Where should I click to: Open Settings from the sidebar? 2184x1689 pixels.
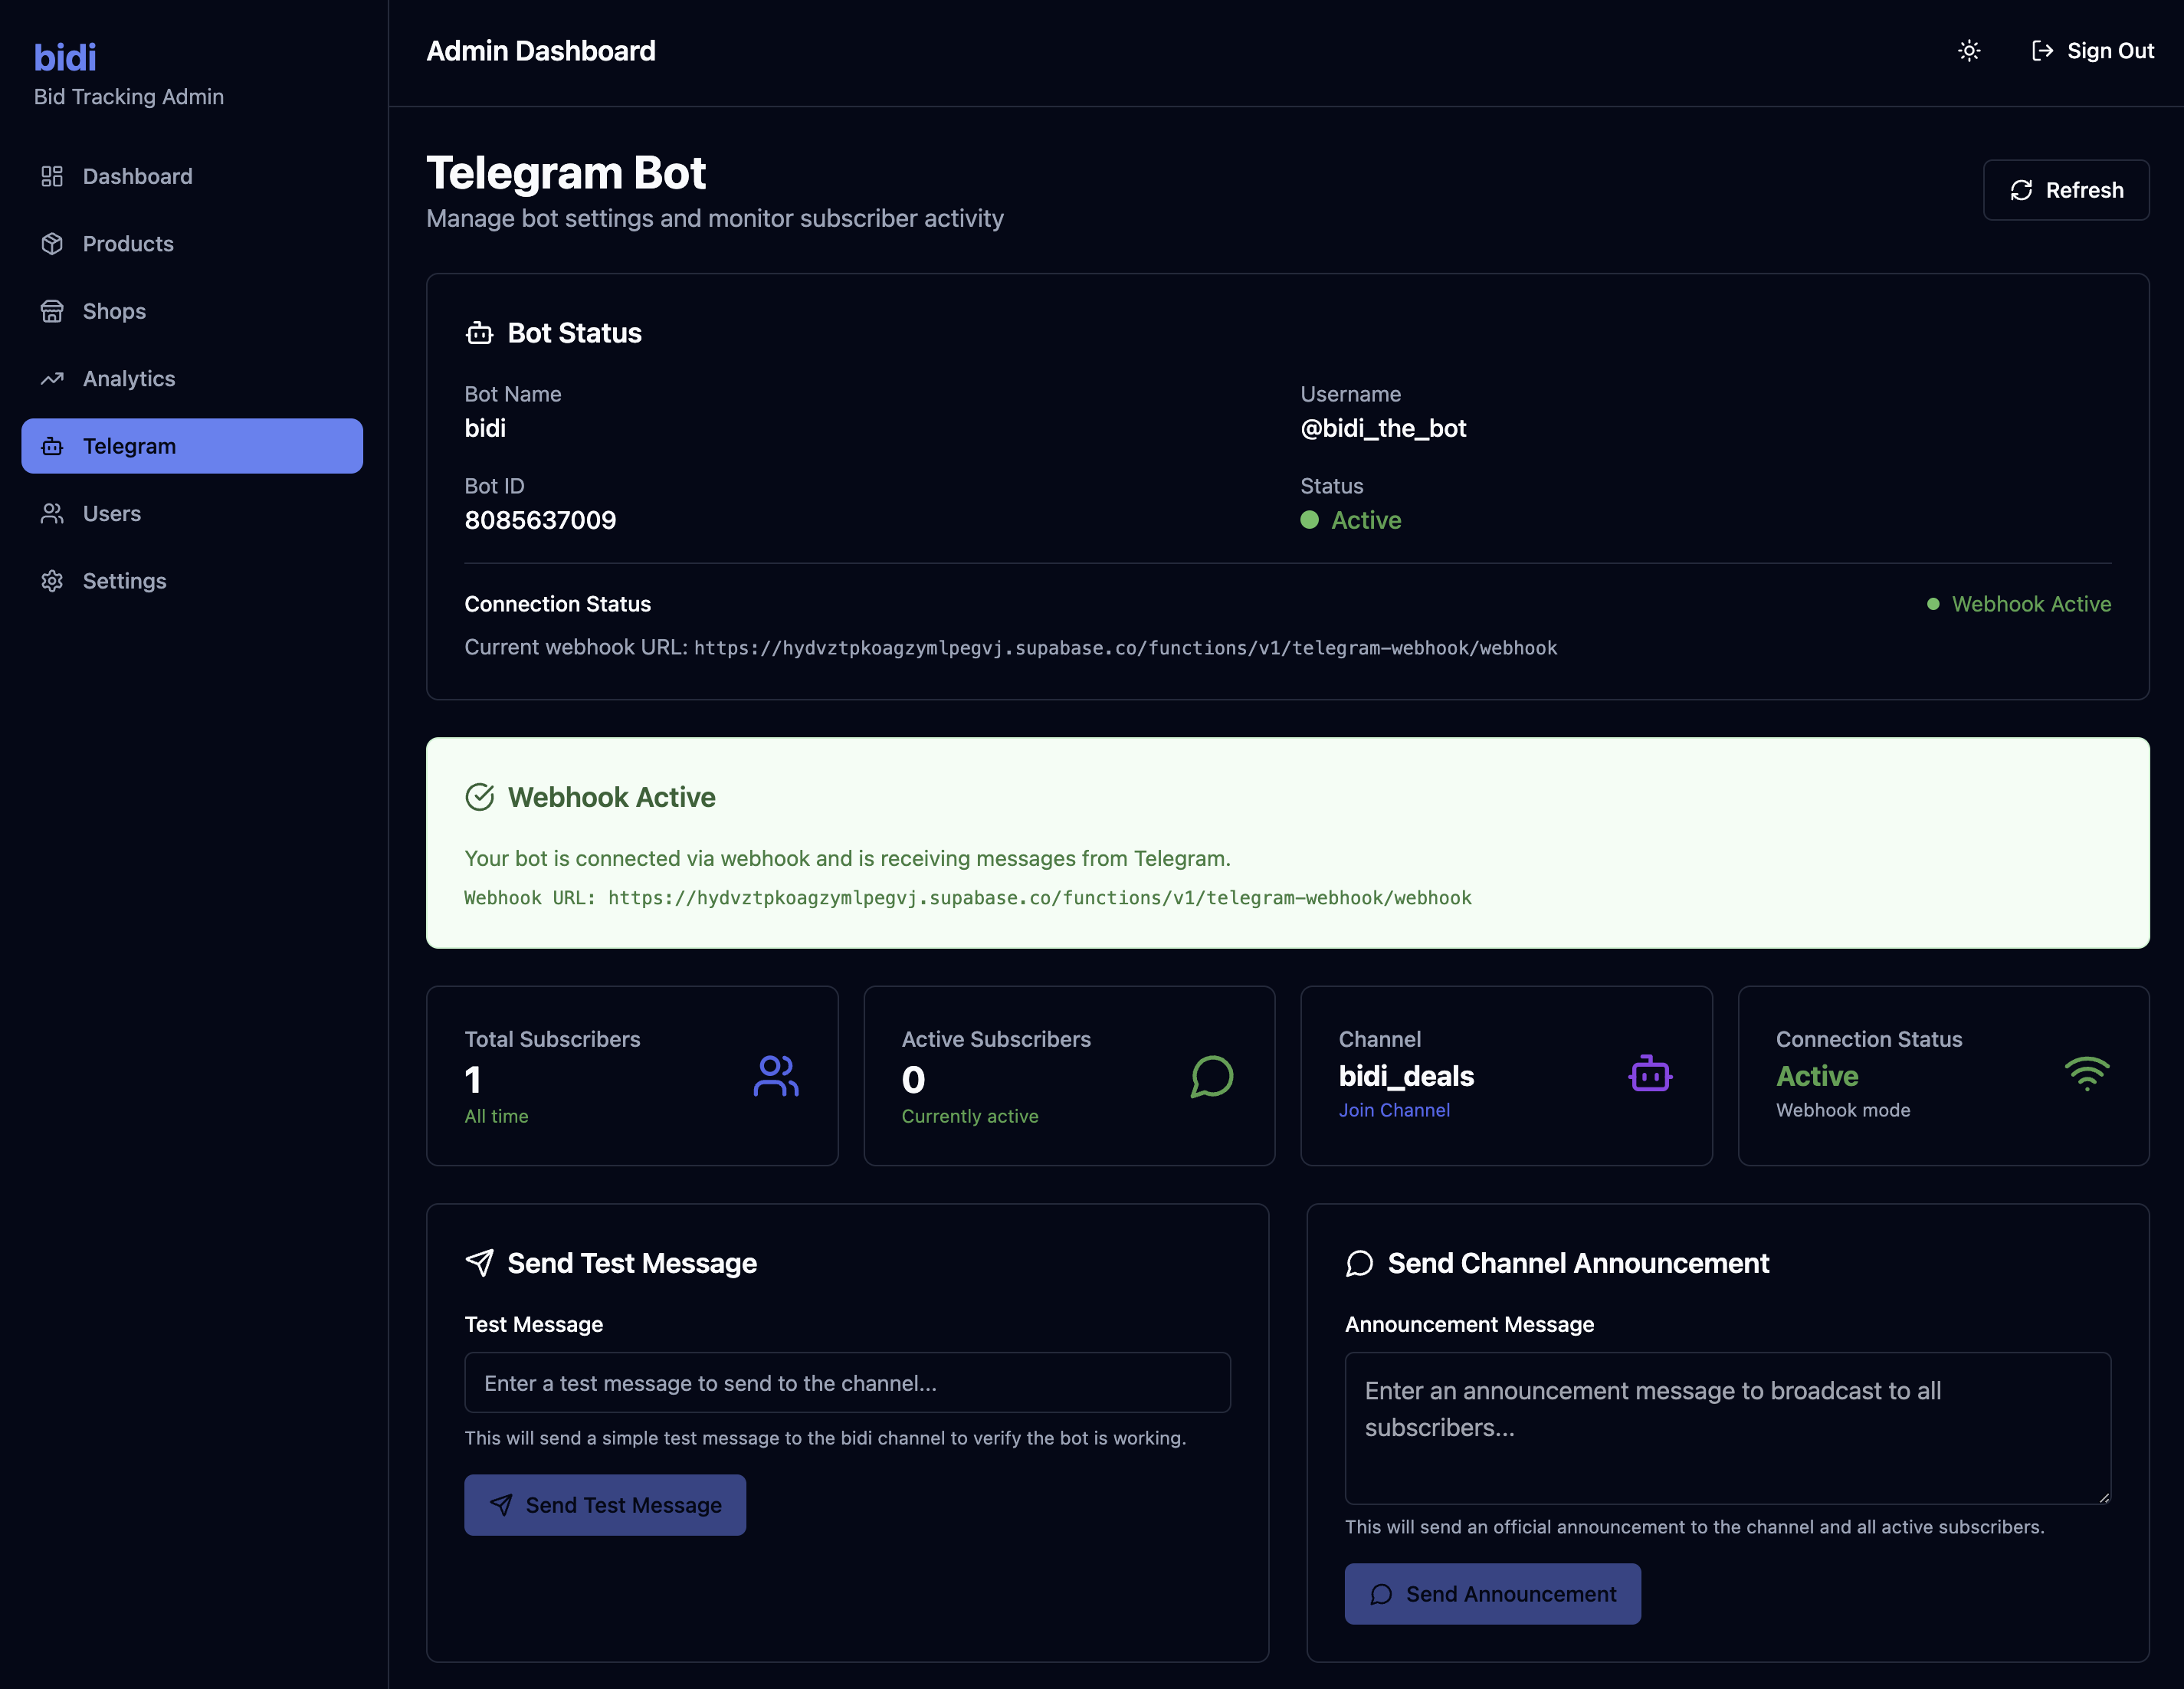[124, 581]
